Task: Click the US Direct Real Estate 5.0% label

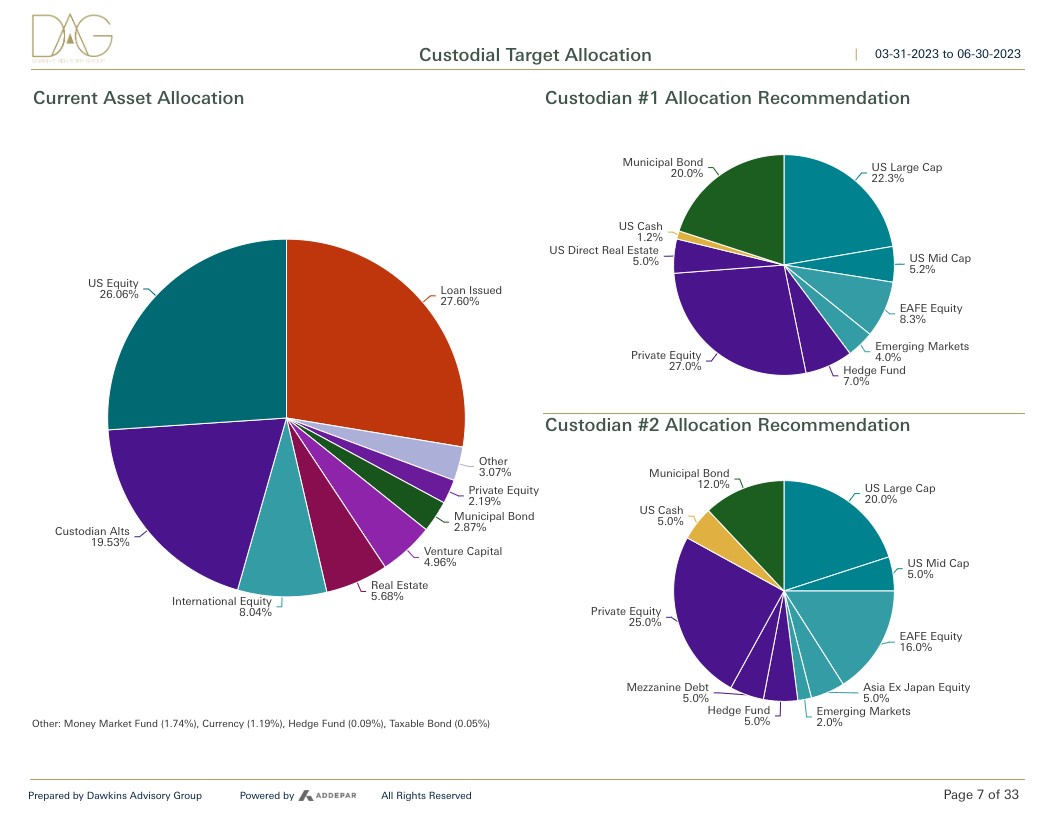Action: [x=603, y=255]
